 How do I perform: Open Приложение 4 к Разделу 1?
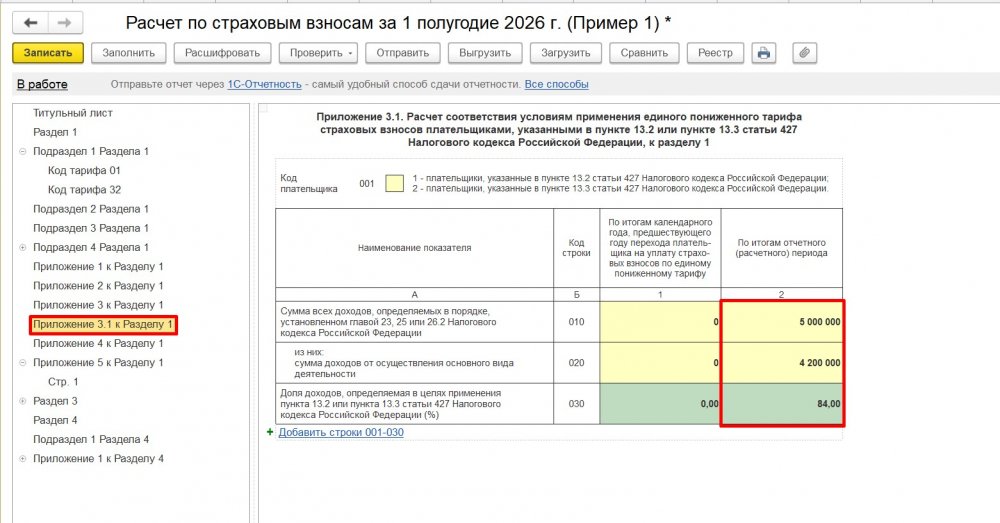pos(98,343)
